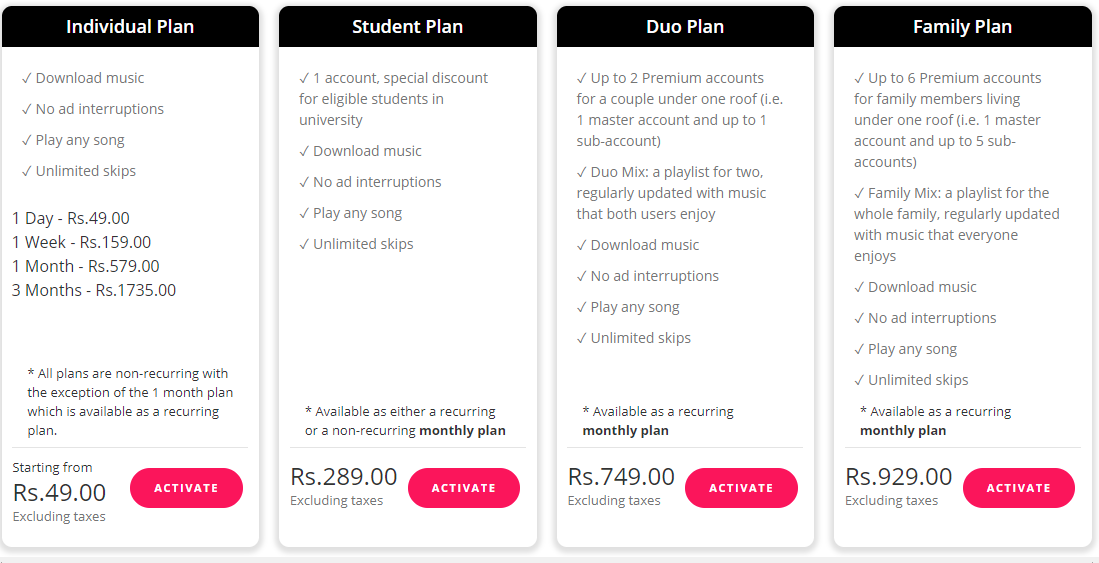Viewport: 1099px width, 563px height.
Task: Click the Rs.289.00 Student price
Action: point(343,477)
